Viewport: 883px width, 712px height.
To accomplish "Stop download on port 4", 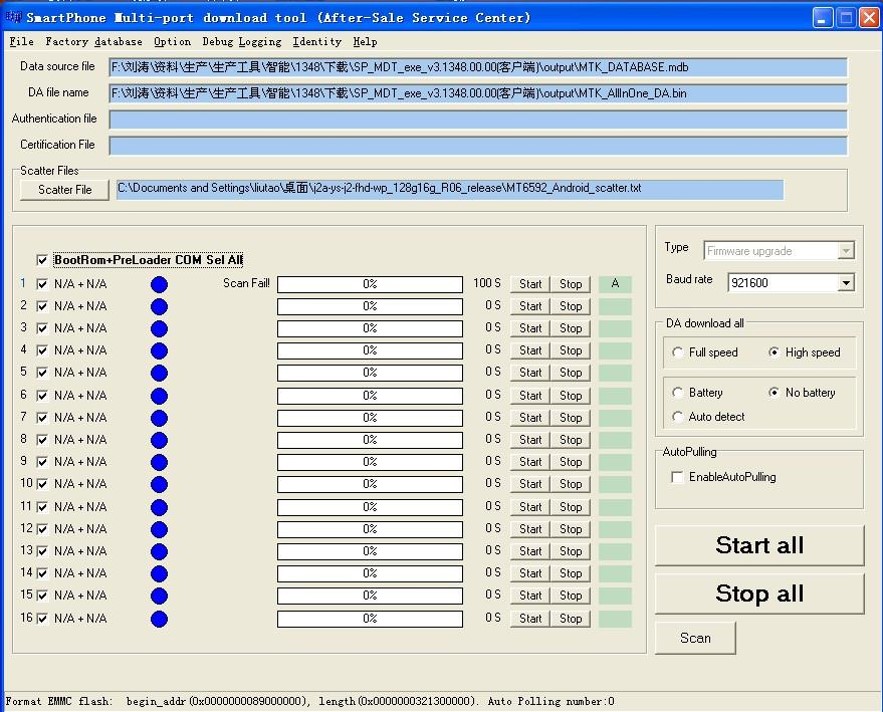I will pos(570,350).
